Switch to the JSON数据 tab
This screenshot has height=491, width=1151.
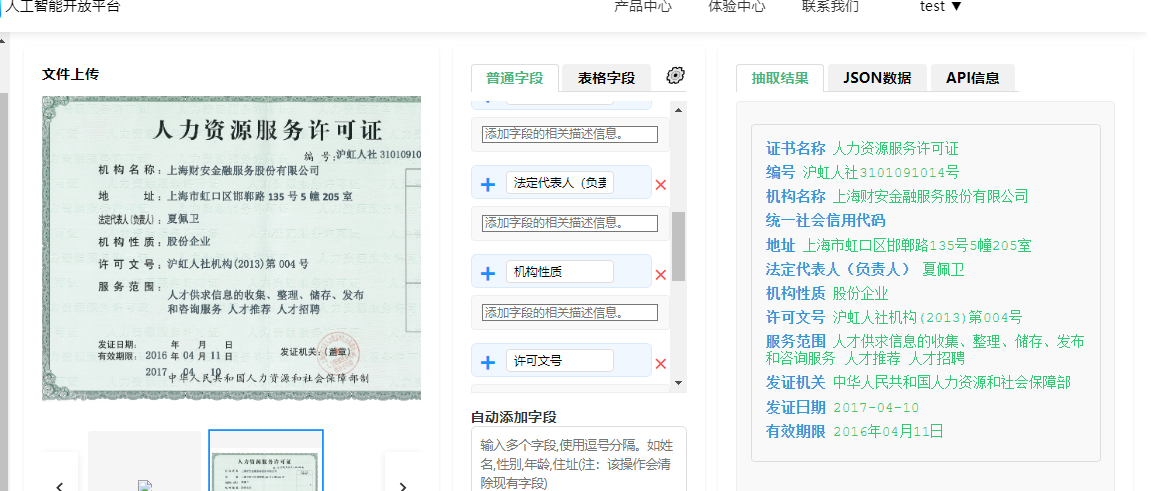(876, 78)
